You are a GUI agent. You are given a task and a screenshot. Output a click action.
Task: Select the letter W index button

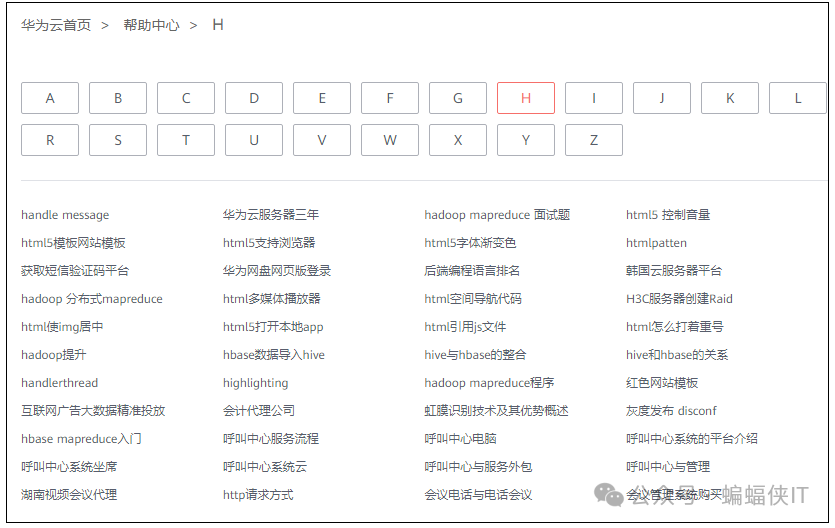[x=390, y=140]
